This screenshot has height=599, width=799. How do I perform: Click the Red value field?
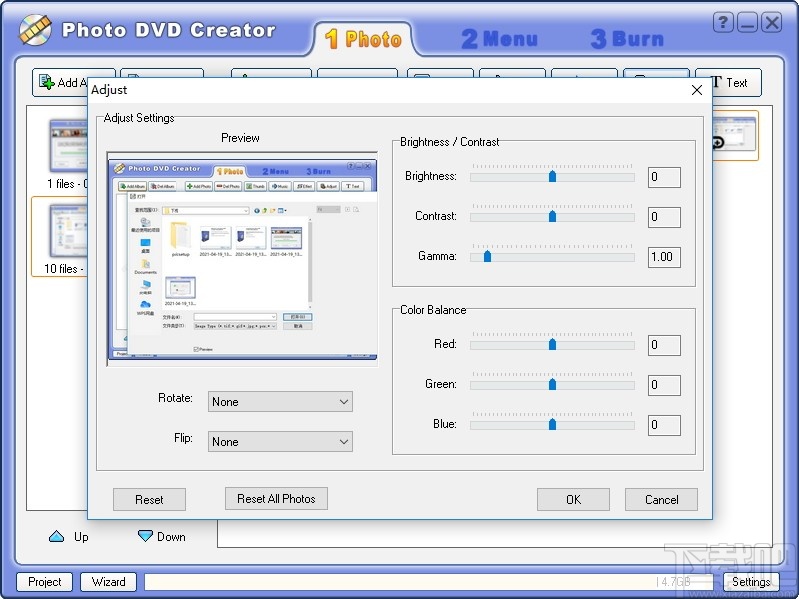664,345
